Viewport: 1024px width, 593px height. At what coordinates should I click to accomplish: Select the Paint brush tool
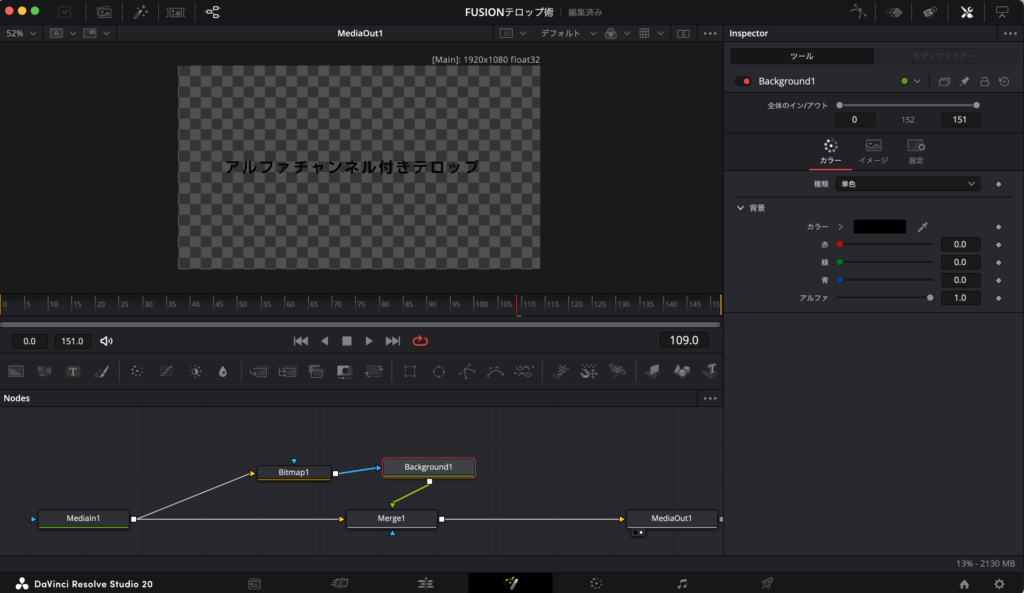(101, 371)
